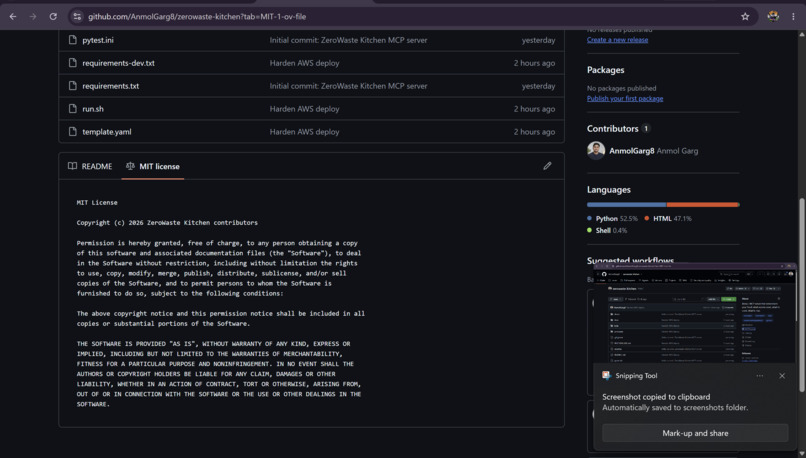This screenshot has width=806, height=458.
Task: Click the Snipping Tool app icon
Action: [x=607, y=376]
